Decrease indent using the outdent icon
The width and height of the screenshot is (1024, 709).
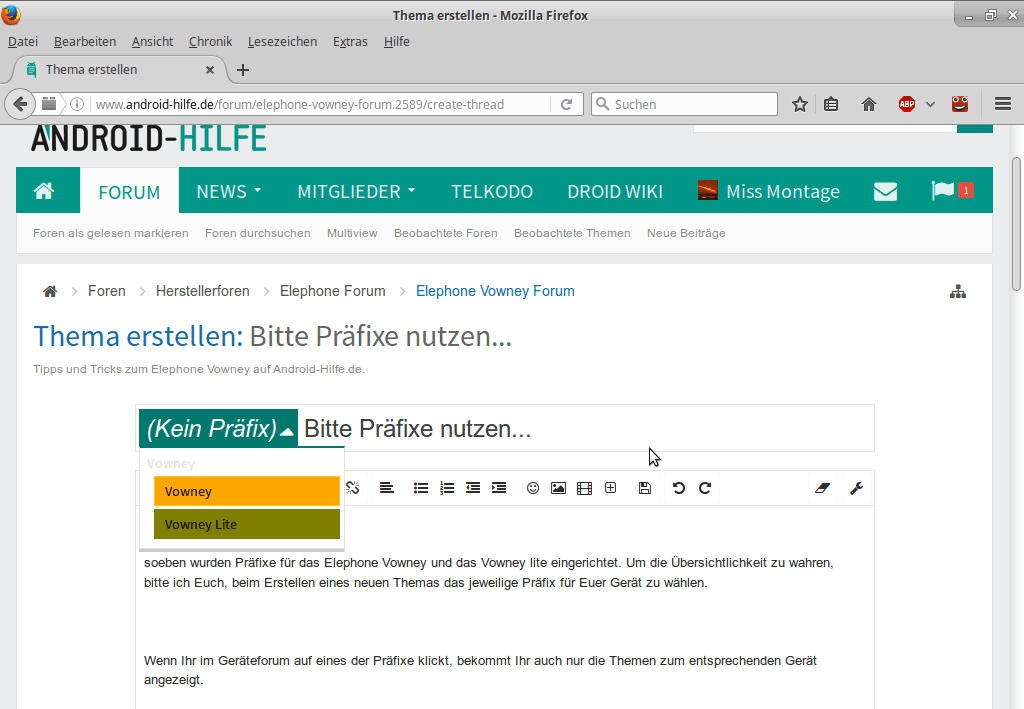coord(473,488)
